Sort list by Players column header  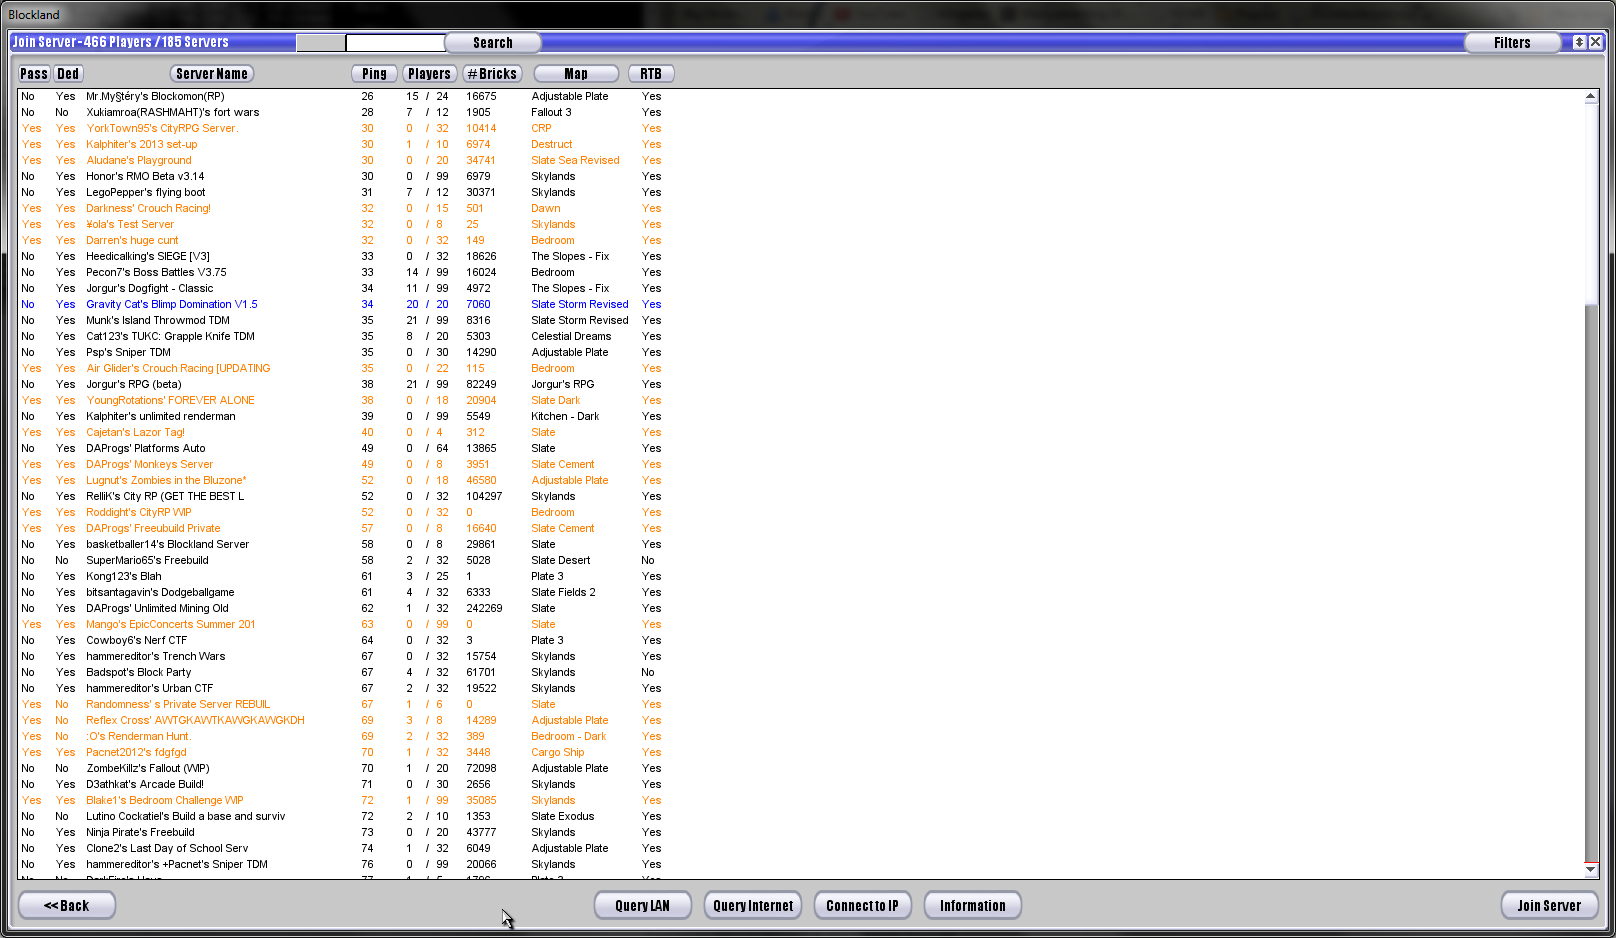429,74
